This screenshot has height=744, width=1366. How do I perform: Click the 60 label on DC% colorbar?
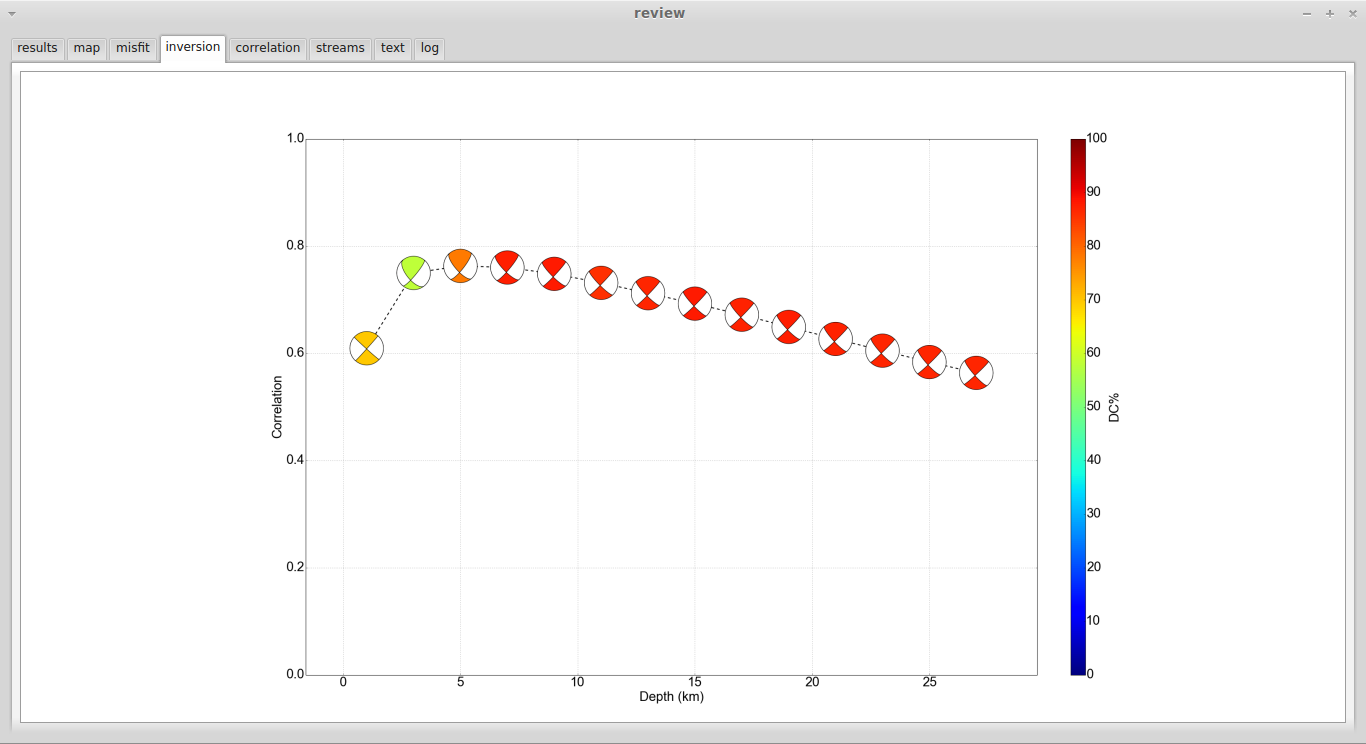pos(1095,353)
